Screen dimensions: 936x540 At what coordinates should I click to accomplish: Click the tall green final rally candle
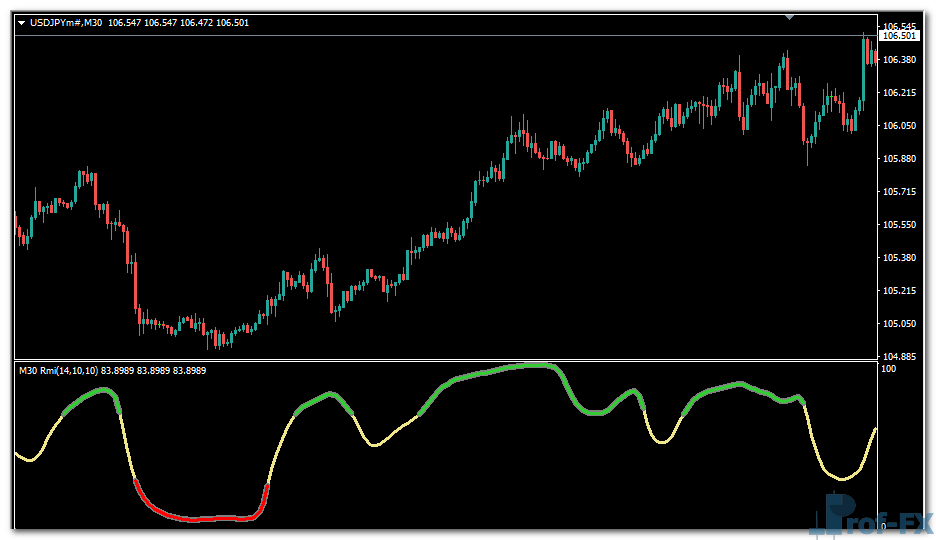point(864,70)
